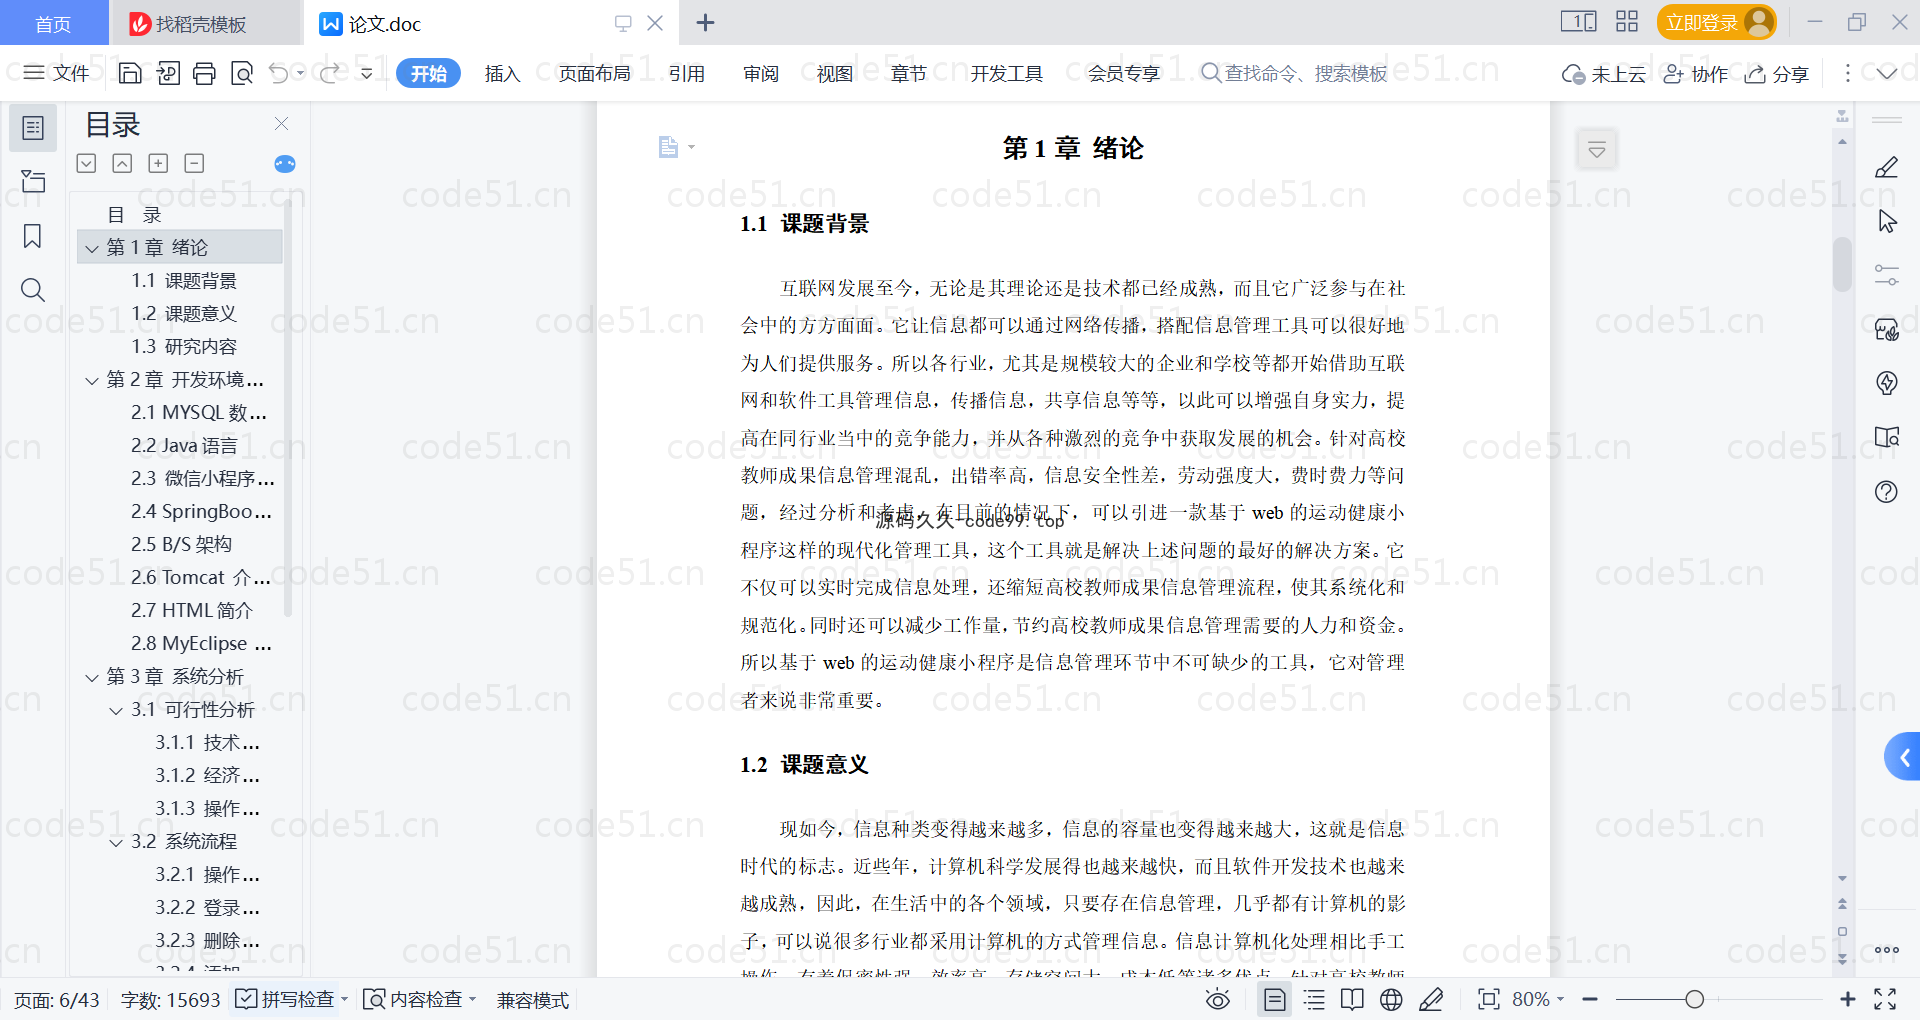This screenshot has width=1920, height=1020.
Task: Open the document icon dropdown near heading
Action: tap(677, 148)
